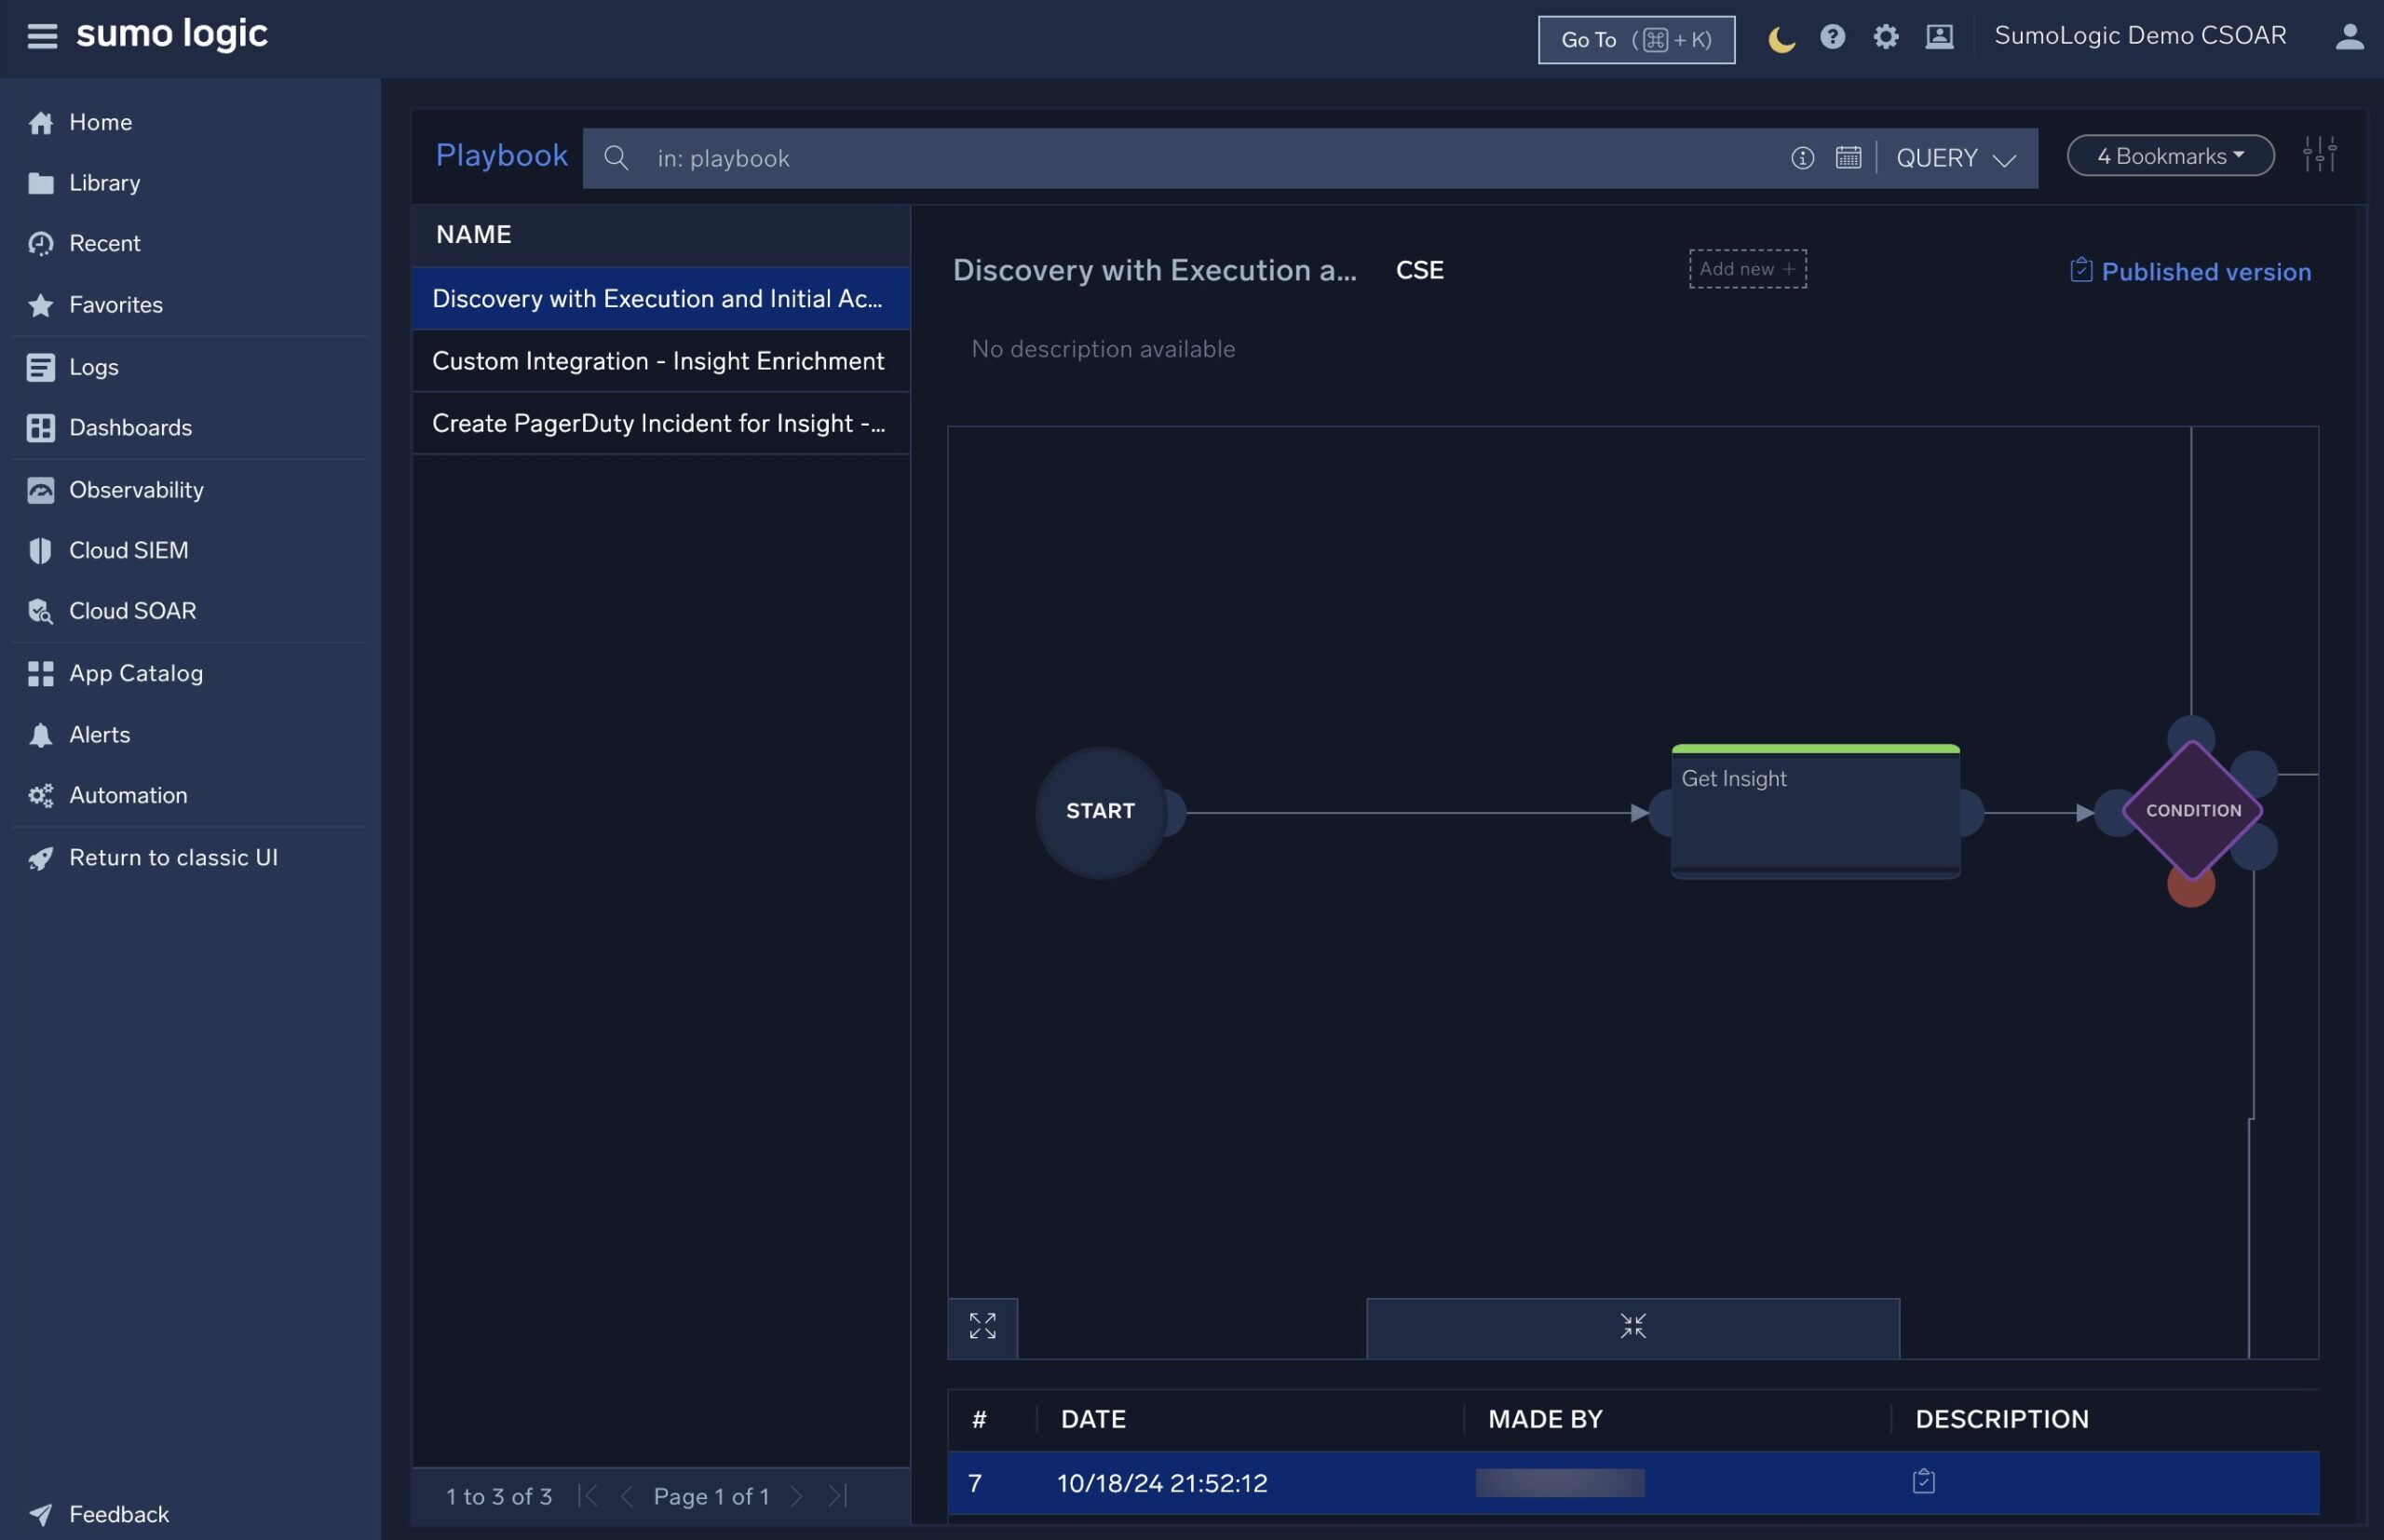Click SumoLogic Demo CSOAR account name
Image resolution: width=2384 pixels, height=1540 pixels.
tap(2140, 36)
